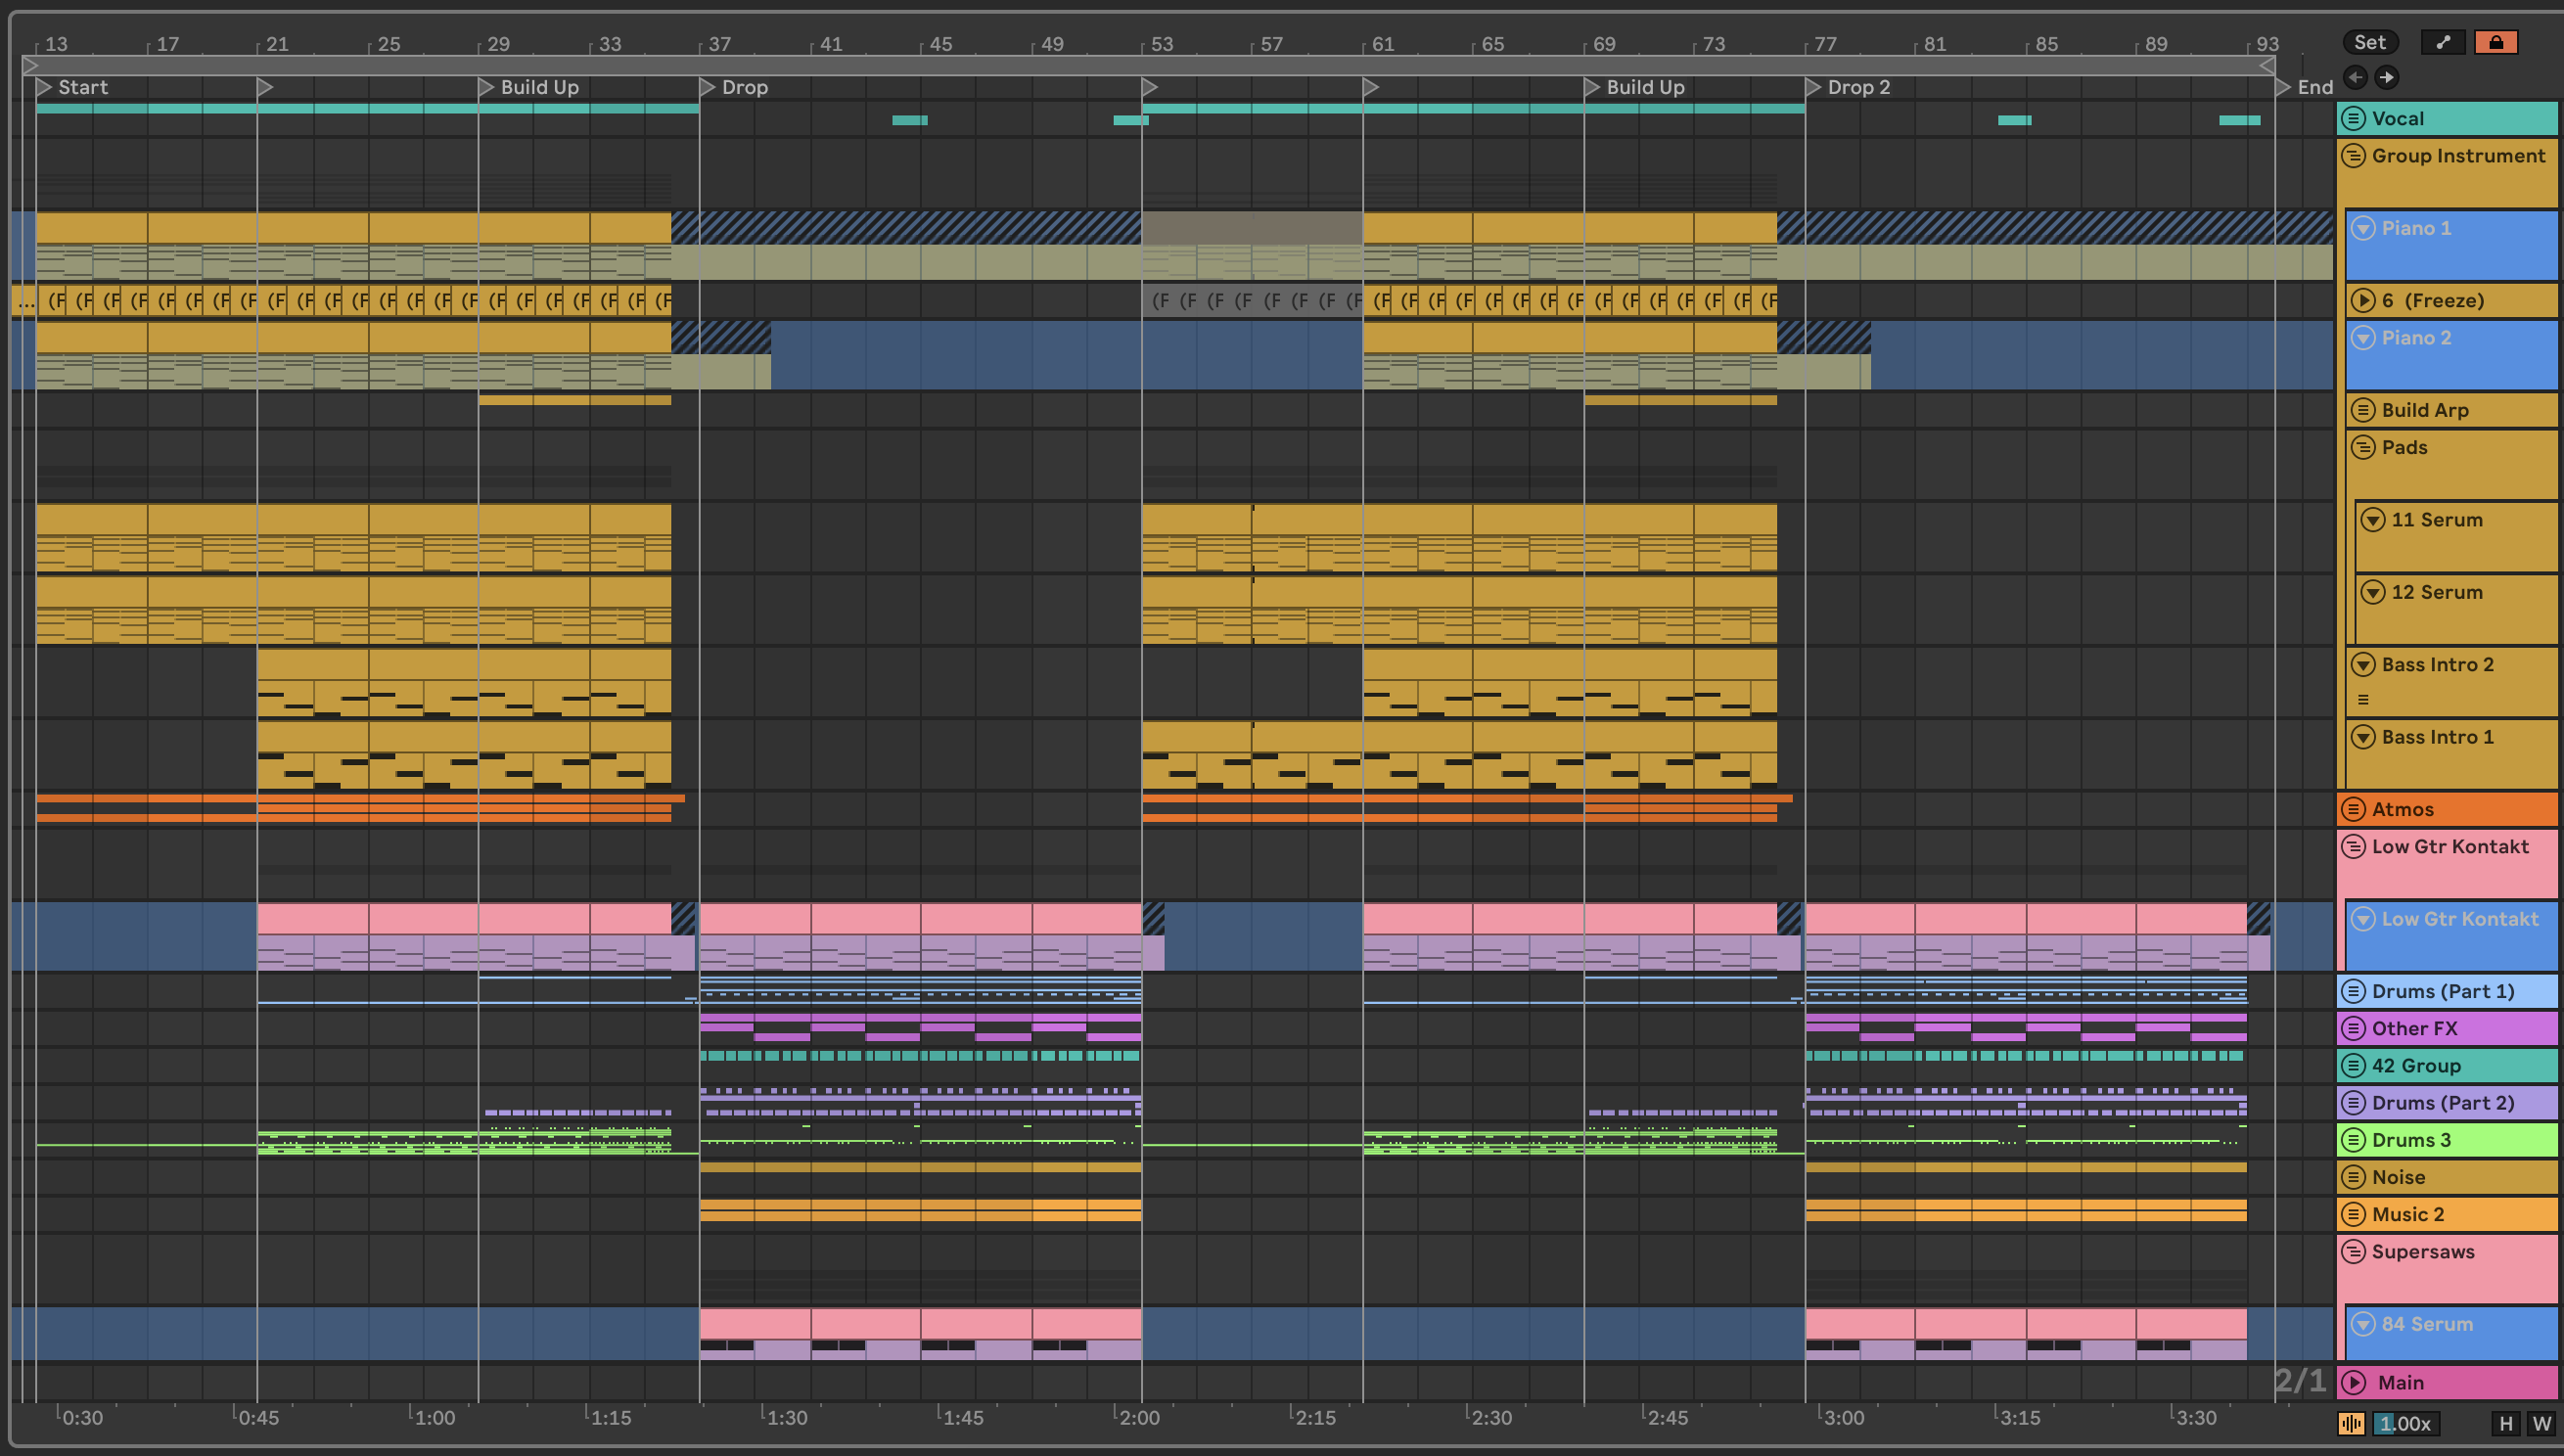Fold the Piano 2 track

2363,338
